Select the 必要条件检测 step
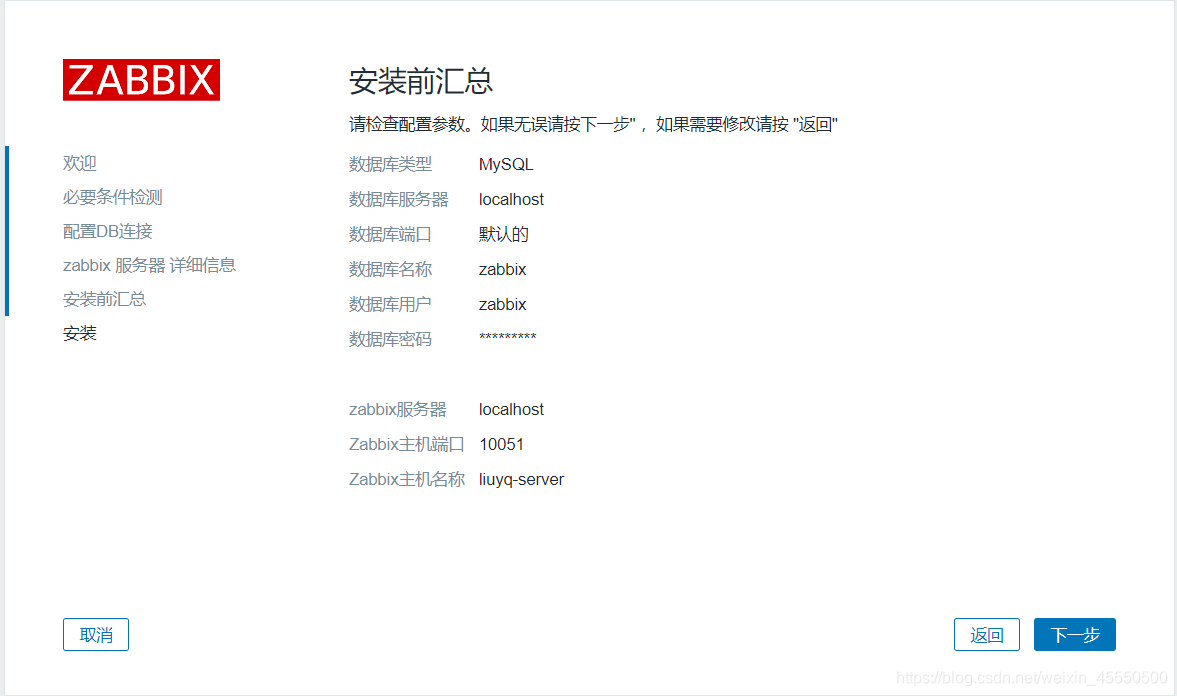This screenshot has width=1177, height=696. pyautogui.click(x=113, y=197)
